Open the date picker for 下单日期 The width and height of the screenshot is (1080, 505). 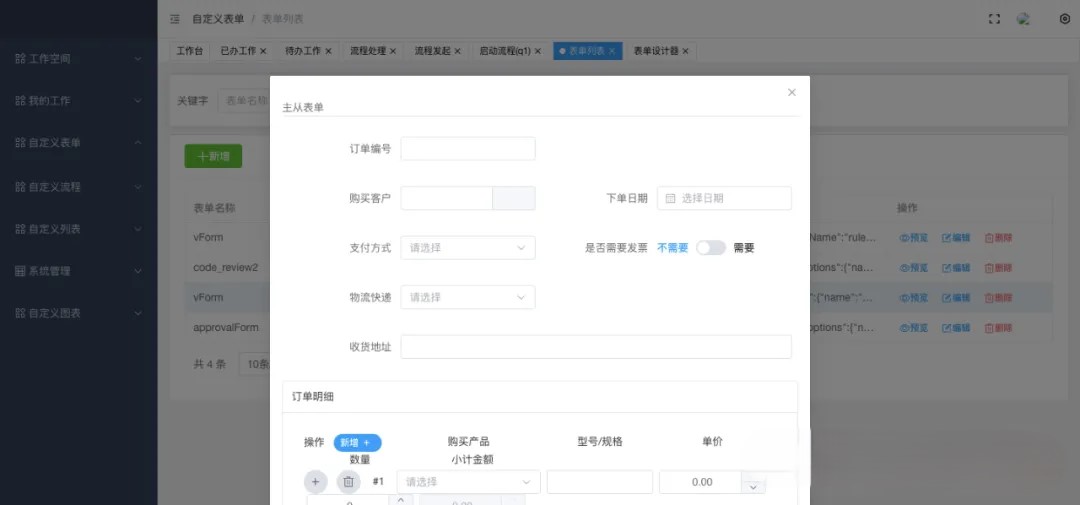(x=724, y=198)
